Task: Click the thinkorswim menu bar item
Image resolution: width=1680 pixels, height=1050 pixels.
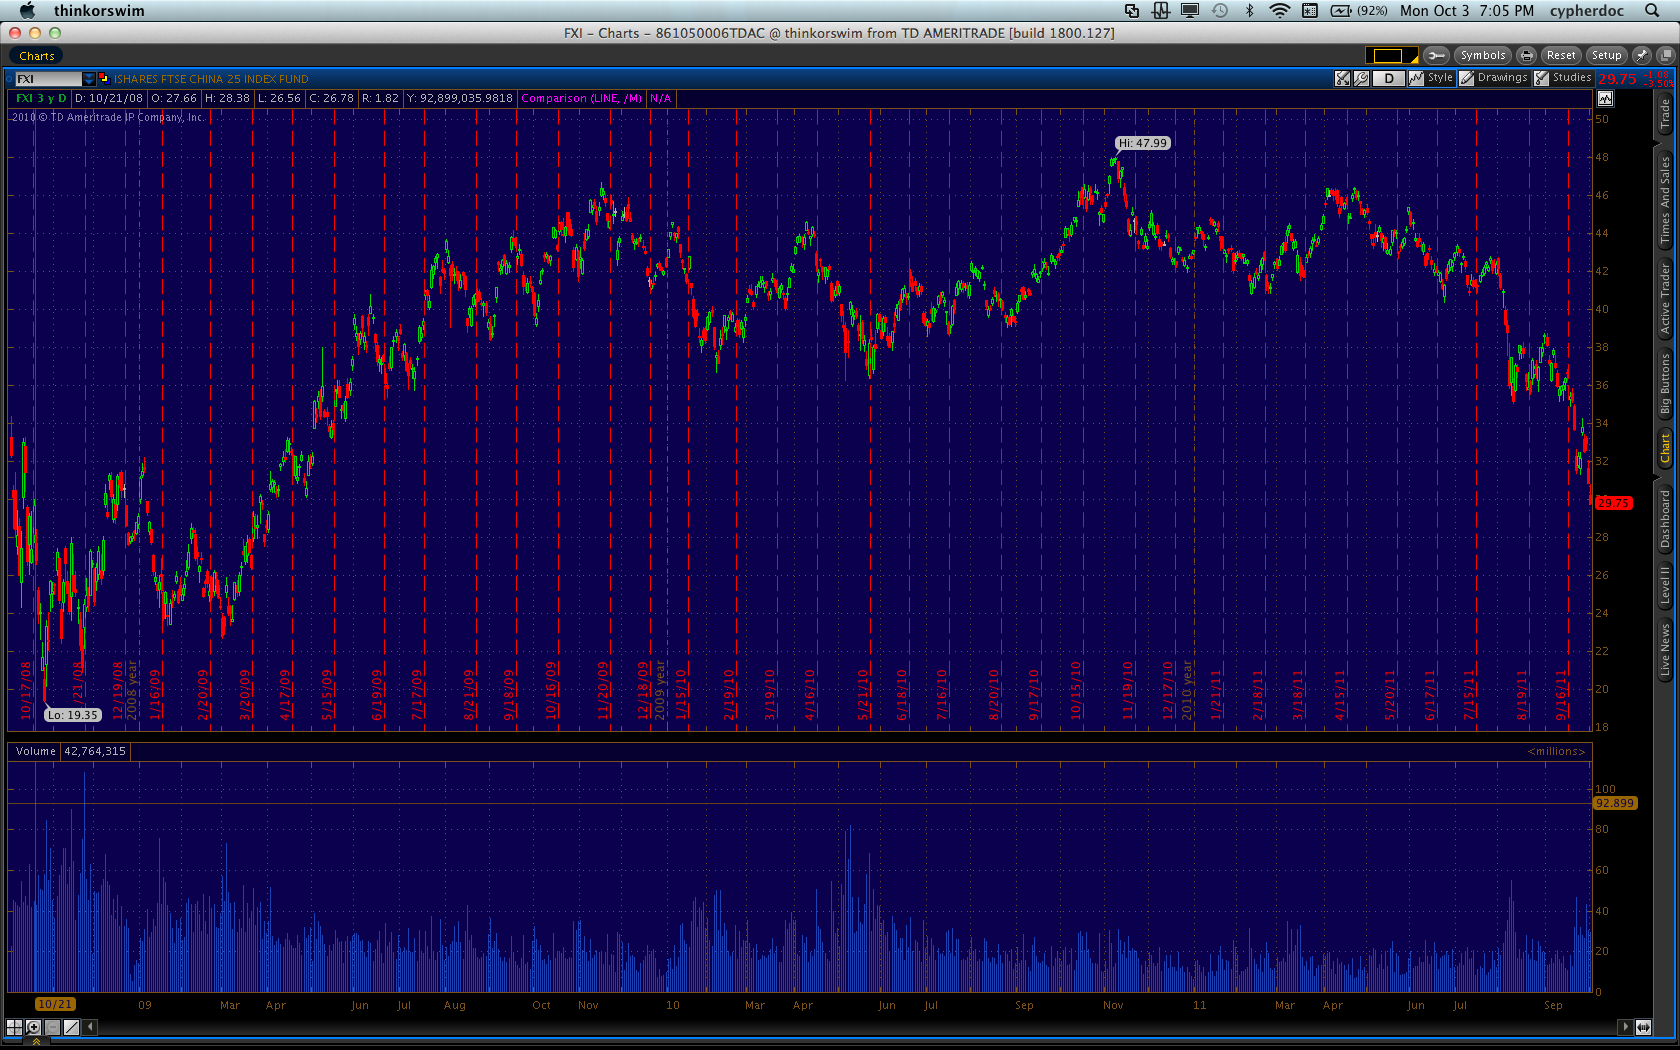Action: click(99, 10)
